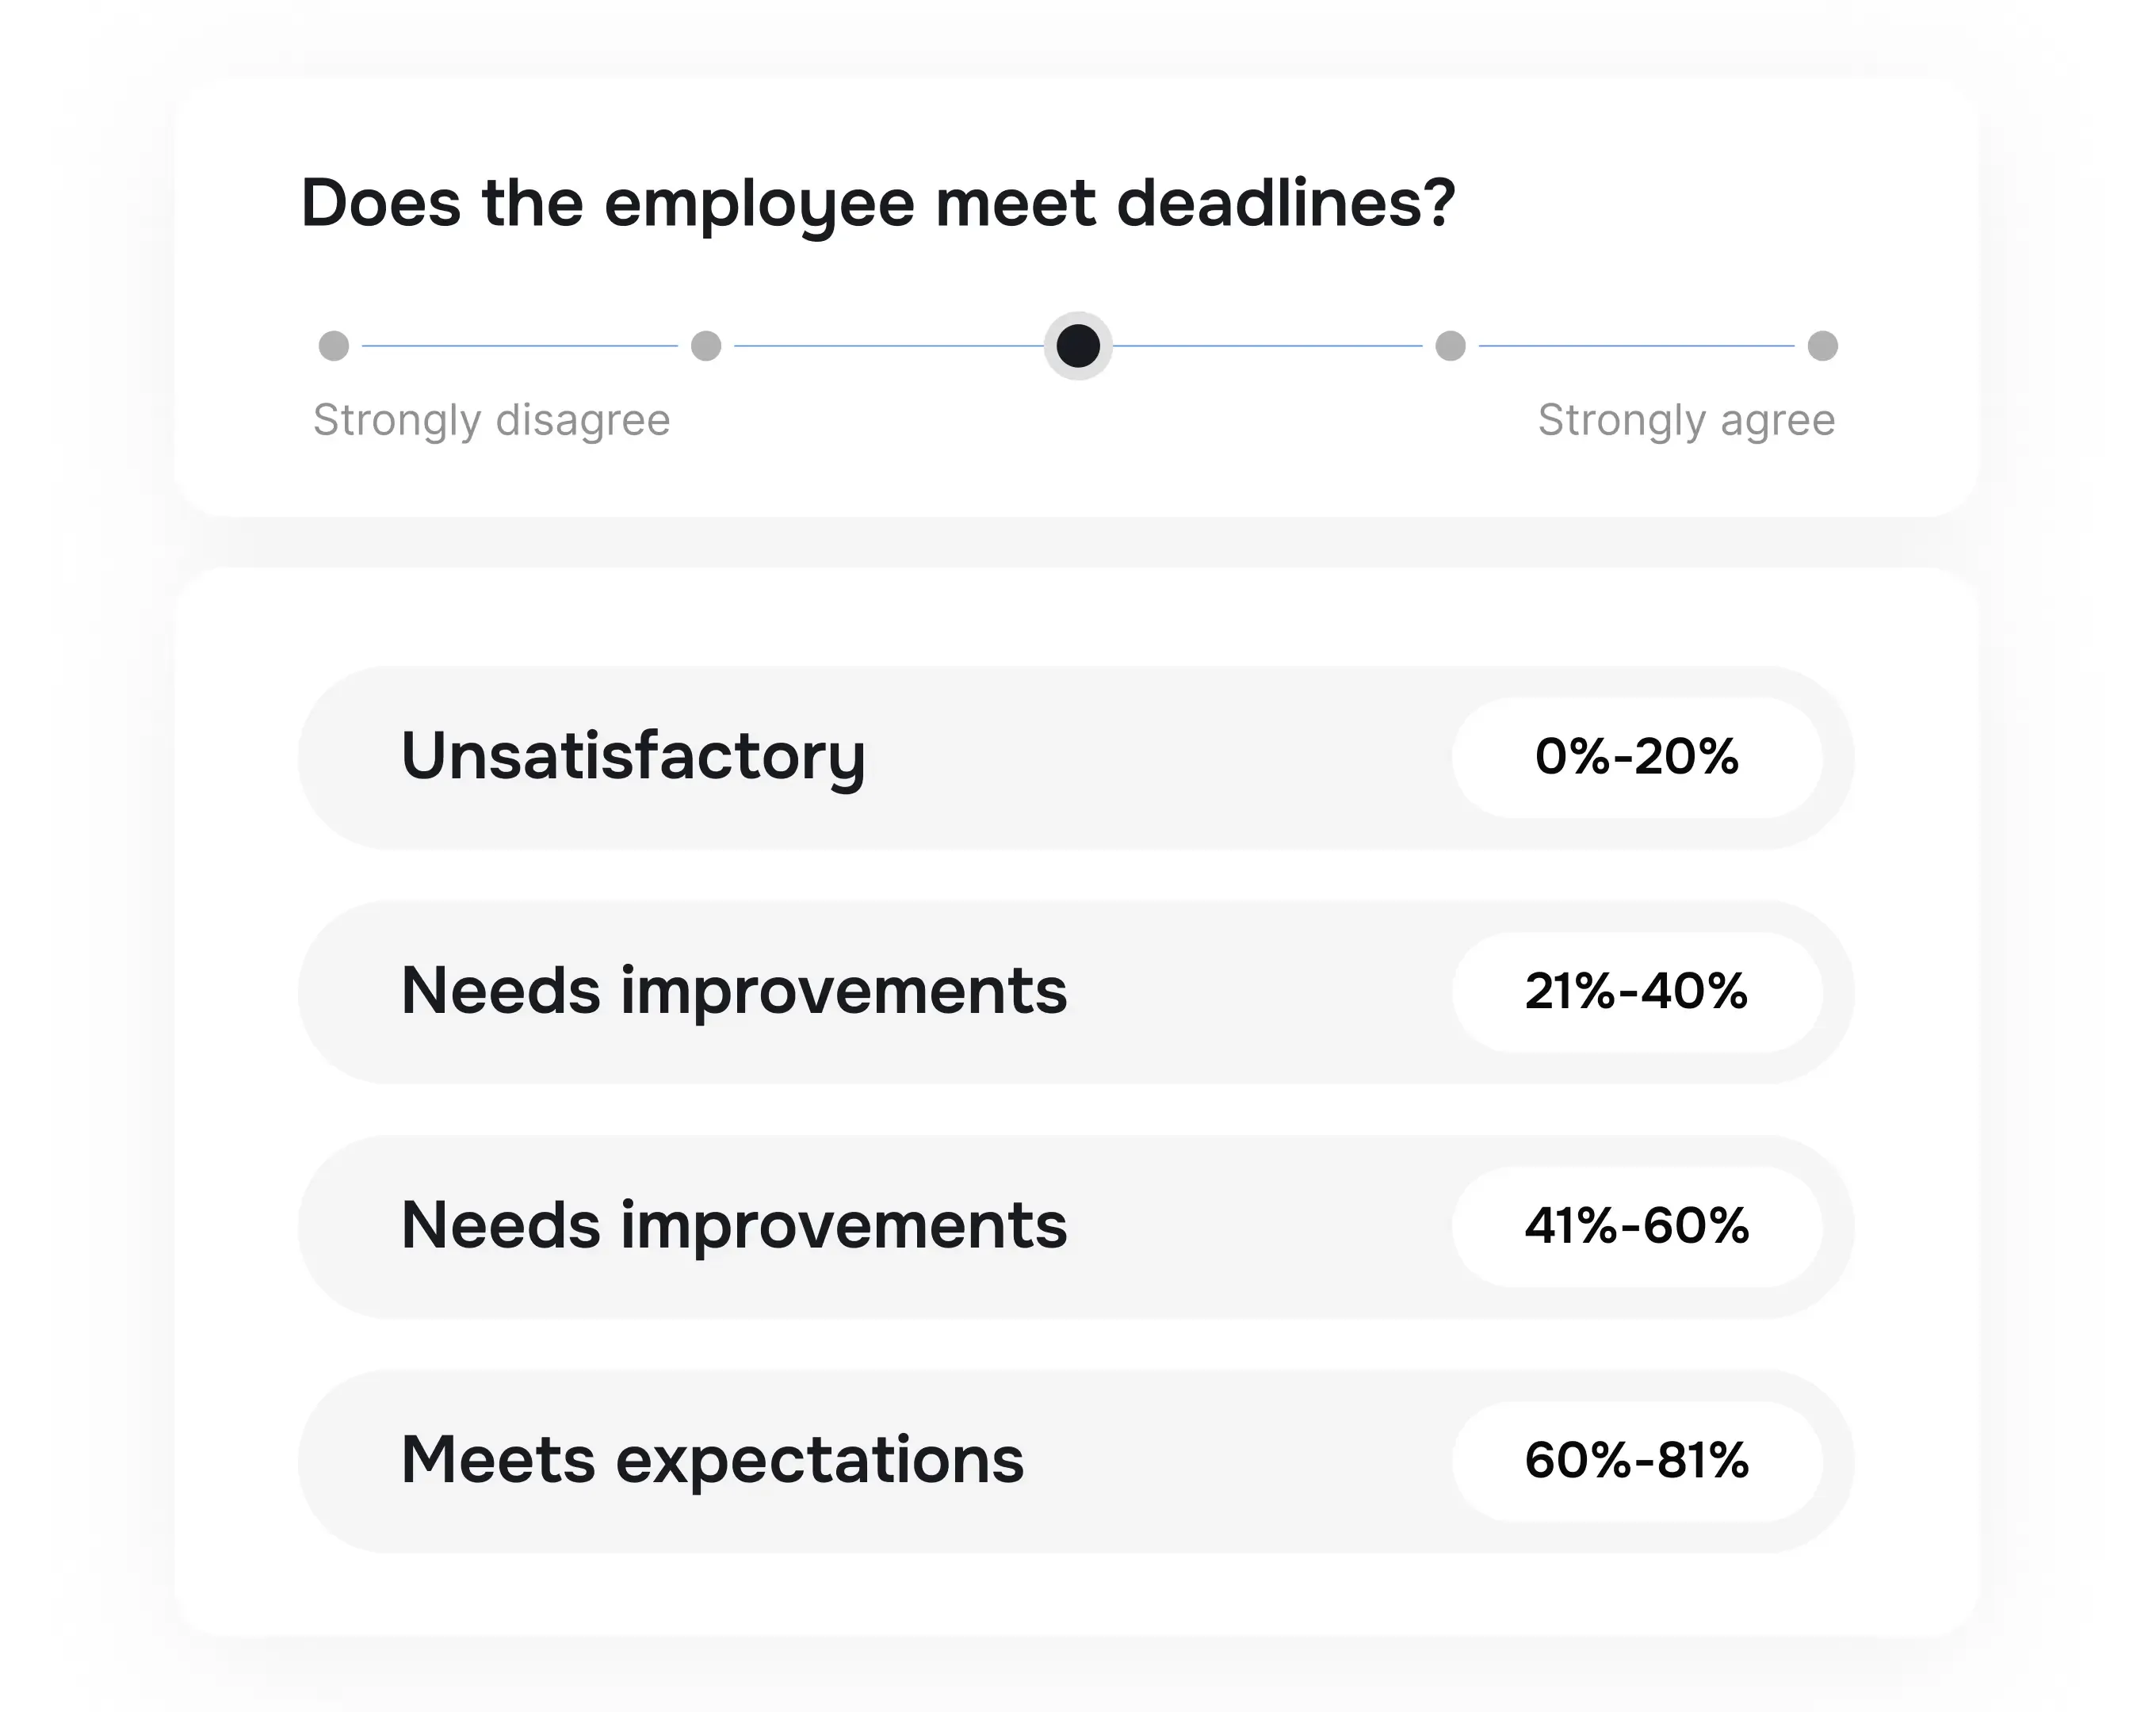The width and height of the screenshot is (2156, 1712).
Task: Select the leftmost dot on the agreement scale
Action: click(x=333, y=346)
